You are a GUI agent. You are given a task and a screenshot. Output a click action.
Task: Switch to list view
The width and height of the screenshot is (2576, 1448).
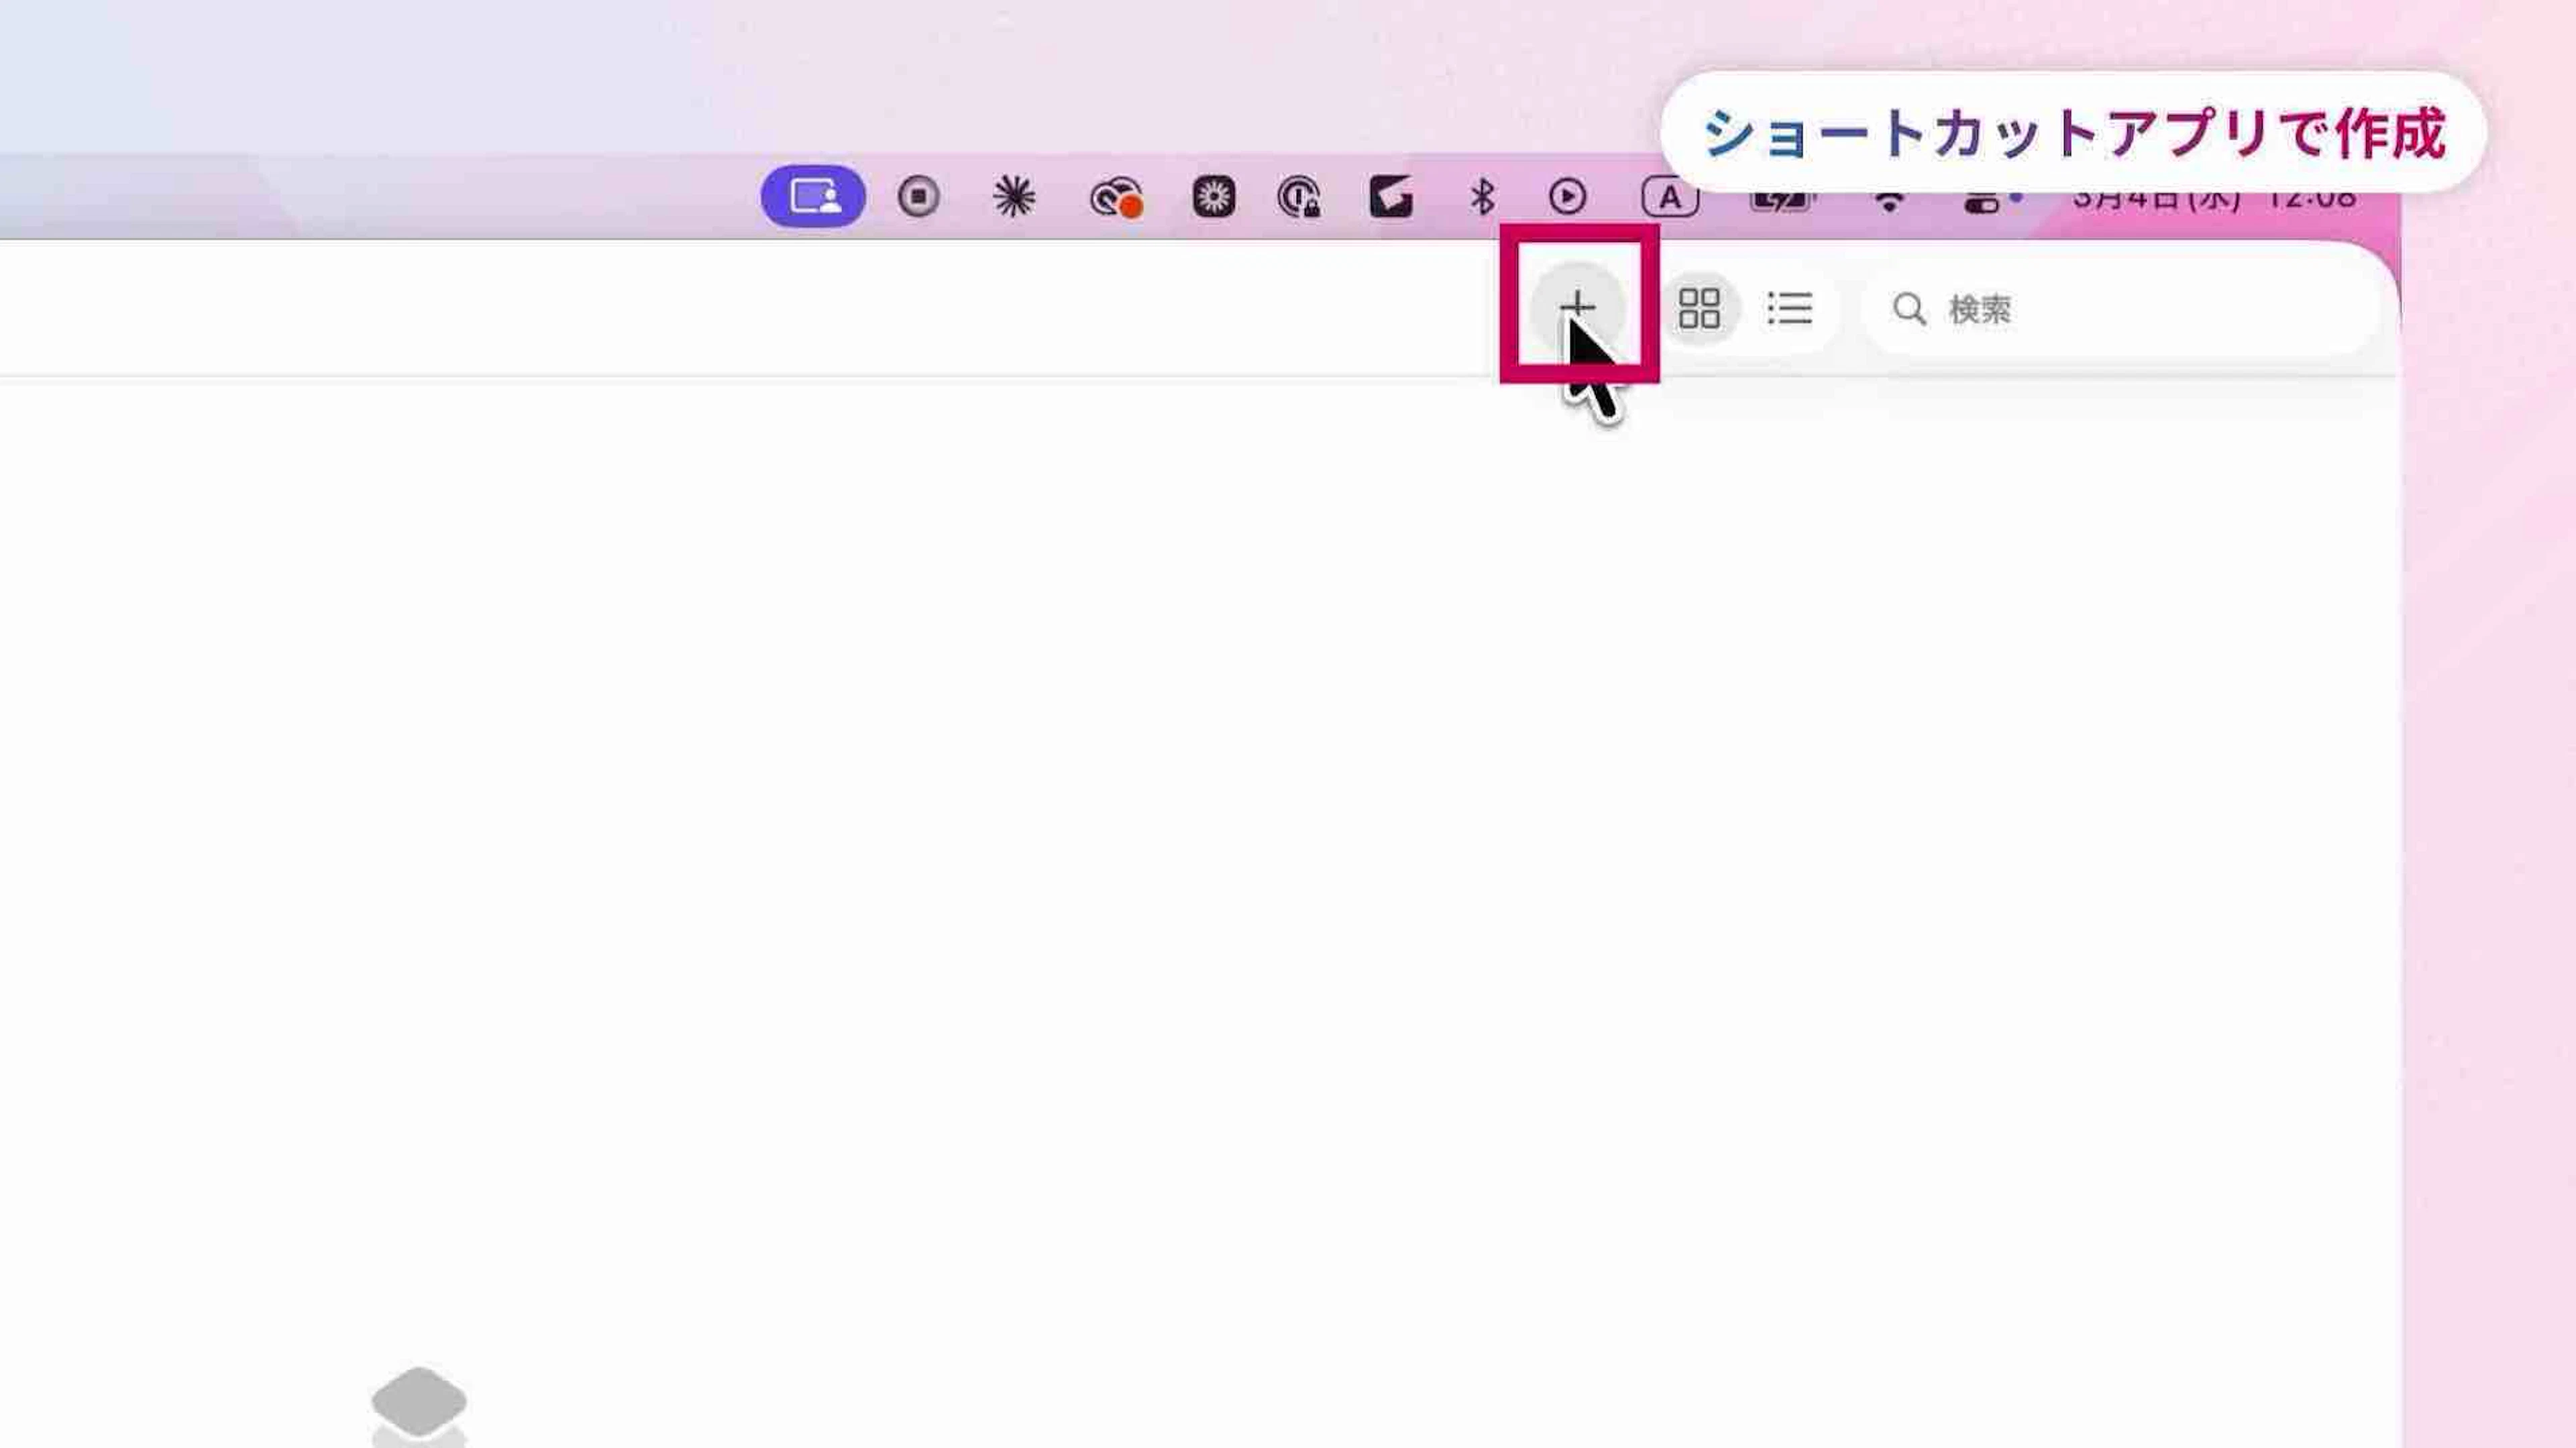click(x=1789, y=308)
